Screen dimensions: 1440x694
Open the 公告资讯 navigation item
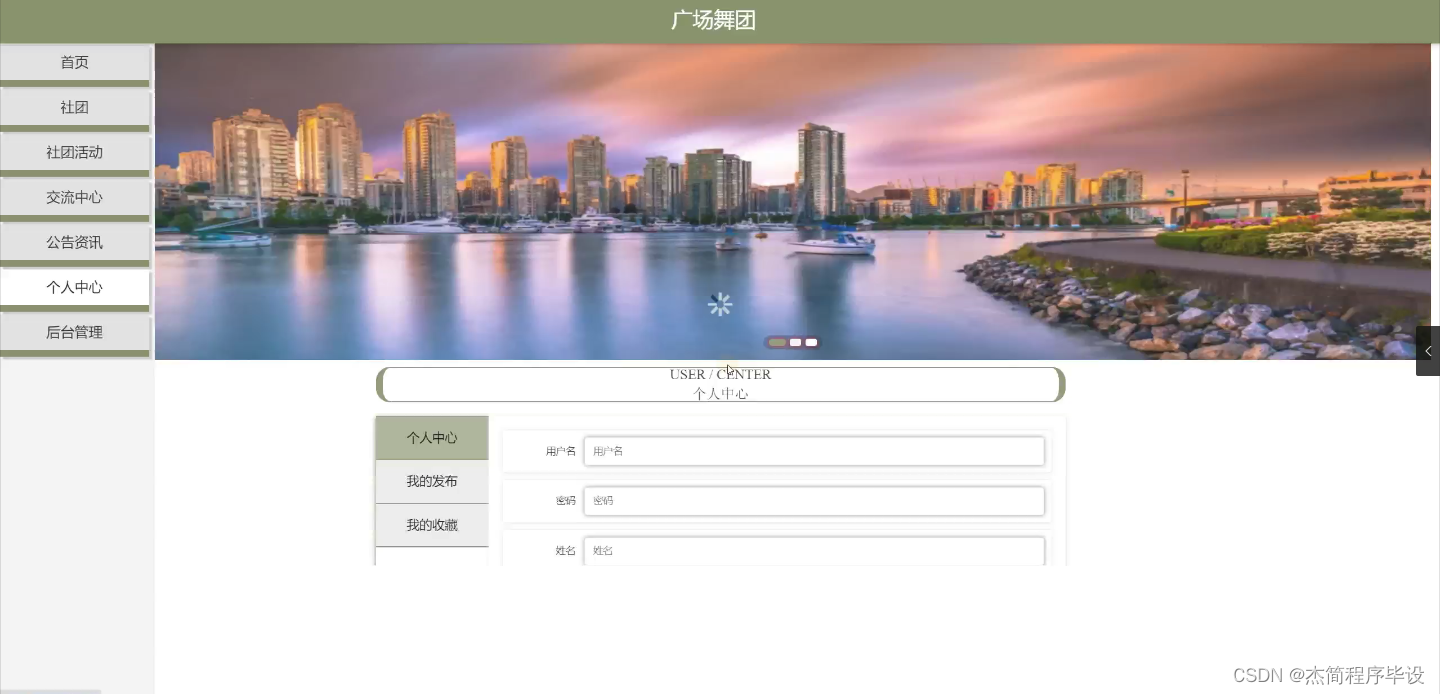(74, 242)
